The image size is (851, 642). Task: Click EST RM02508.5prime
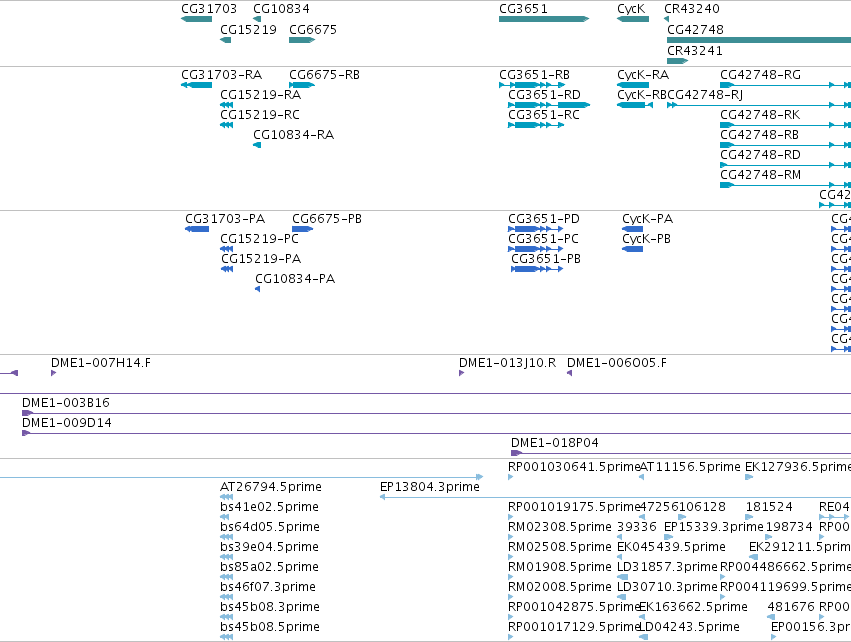tap(511, 557)
